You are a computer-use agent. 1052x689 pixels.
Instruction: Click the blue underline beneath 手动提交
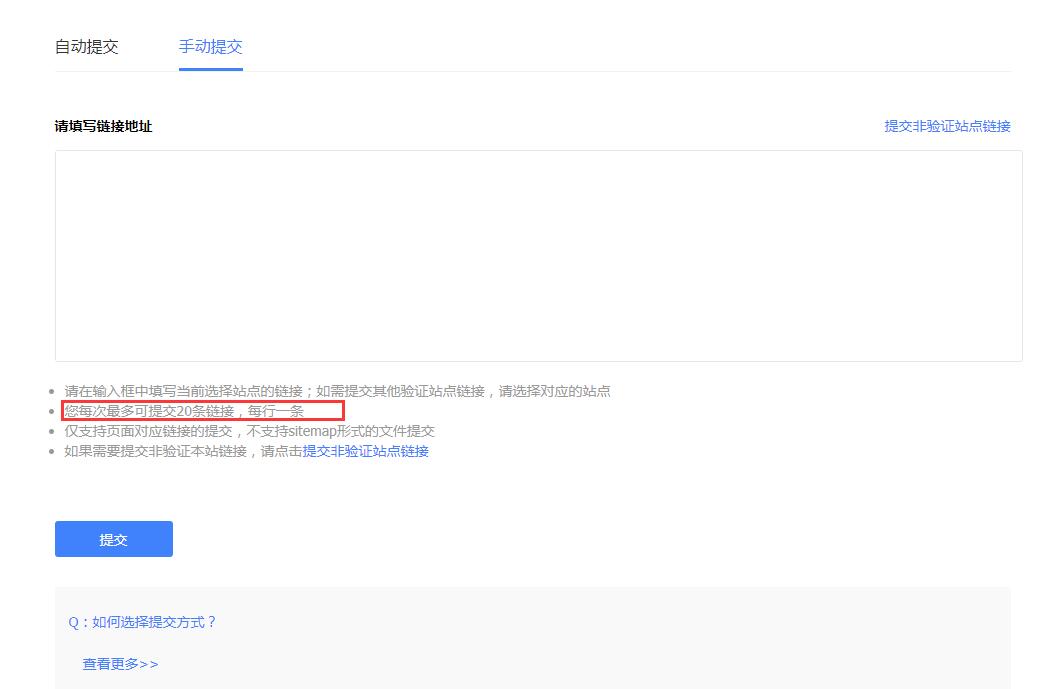click(x=210, y=69)
